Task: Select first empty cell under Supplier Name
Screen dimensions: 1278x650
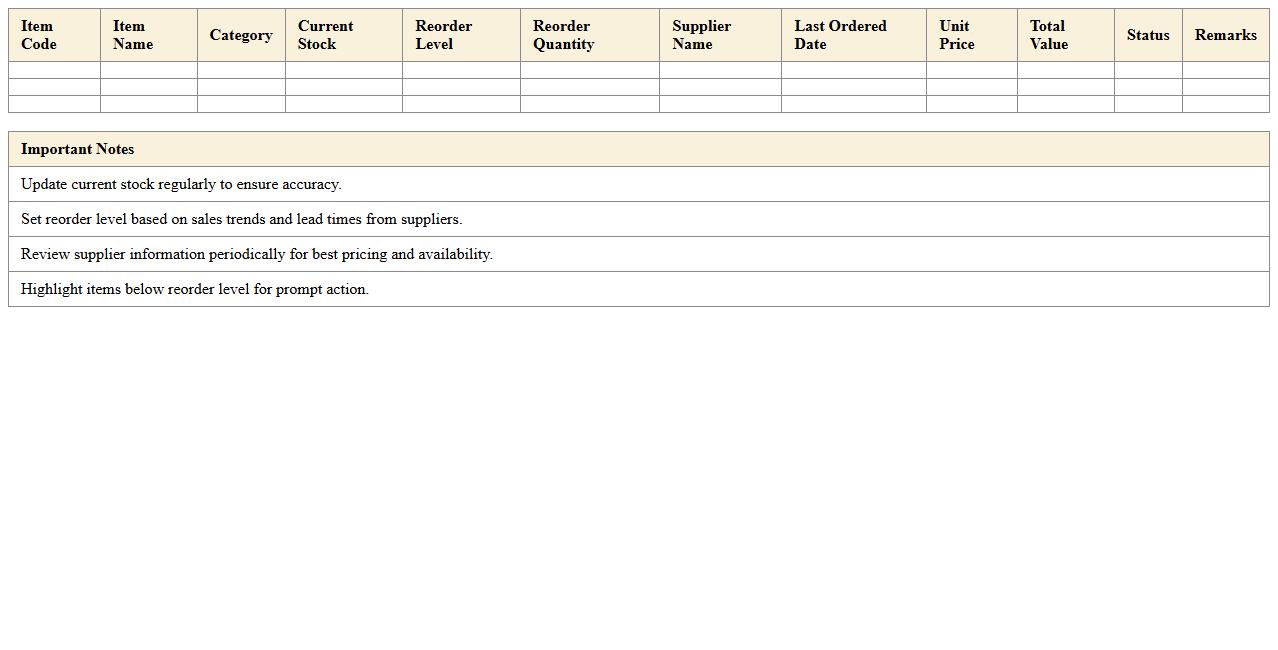Action: pos(720,70)
